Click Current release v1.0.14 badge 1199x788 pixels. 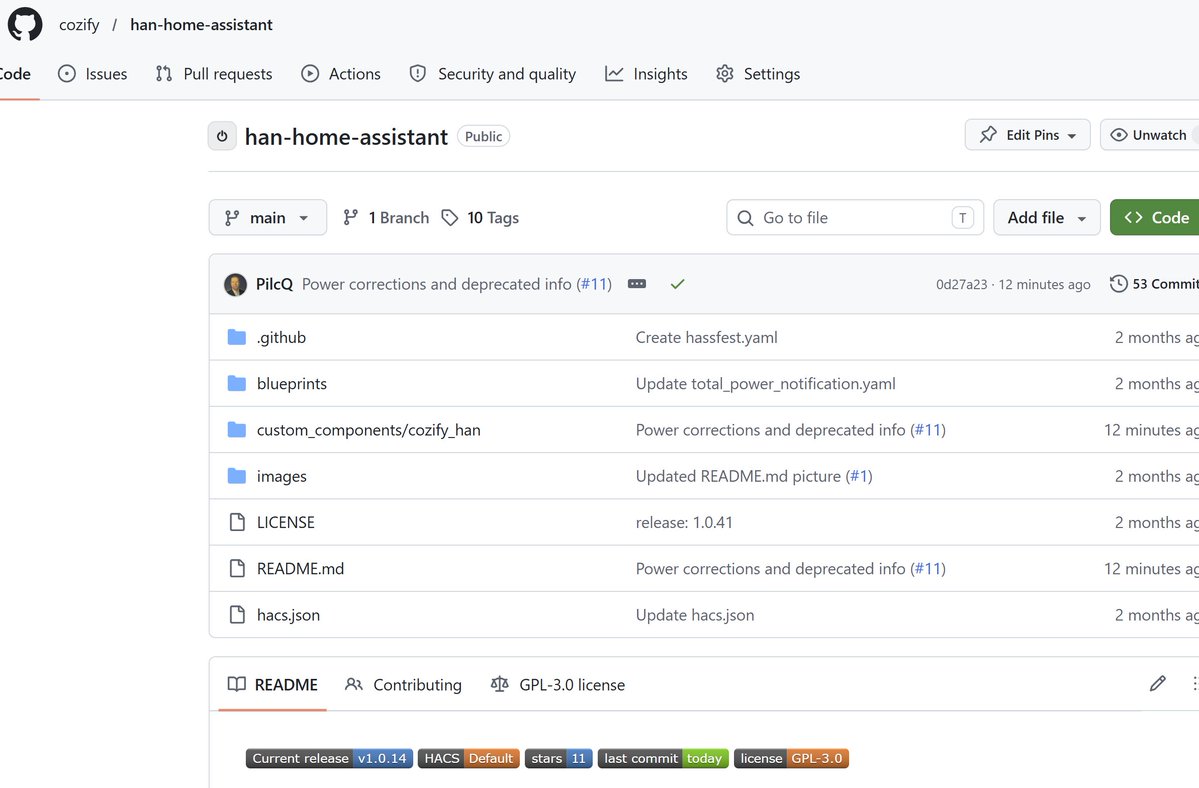(x=330, y=758)
